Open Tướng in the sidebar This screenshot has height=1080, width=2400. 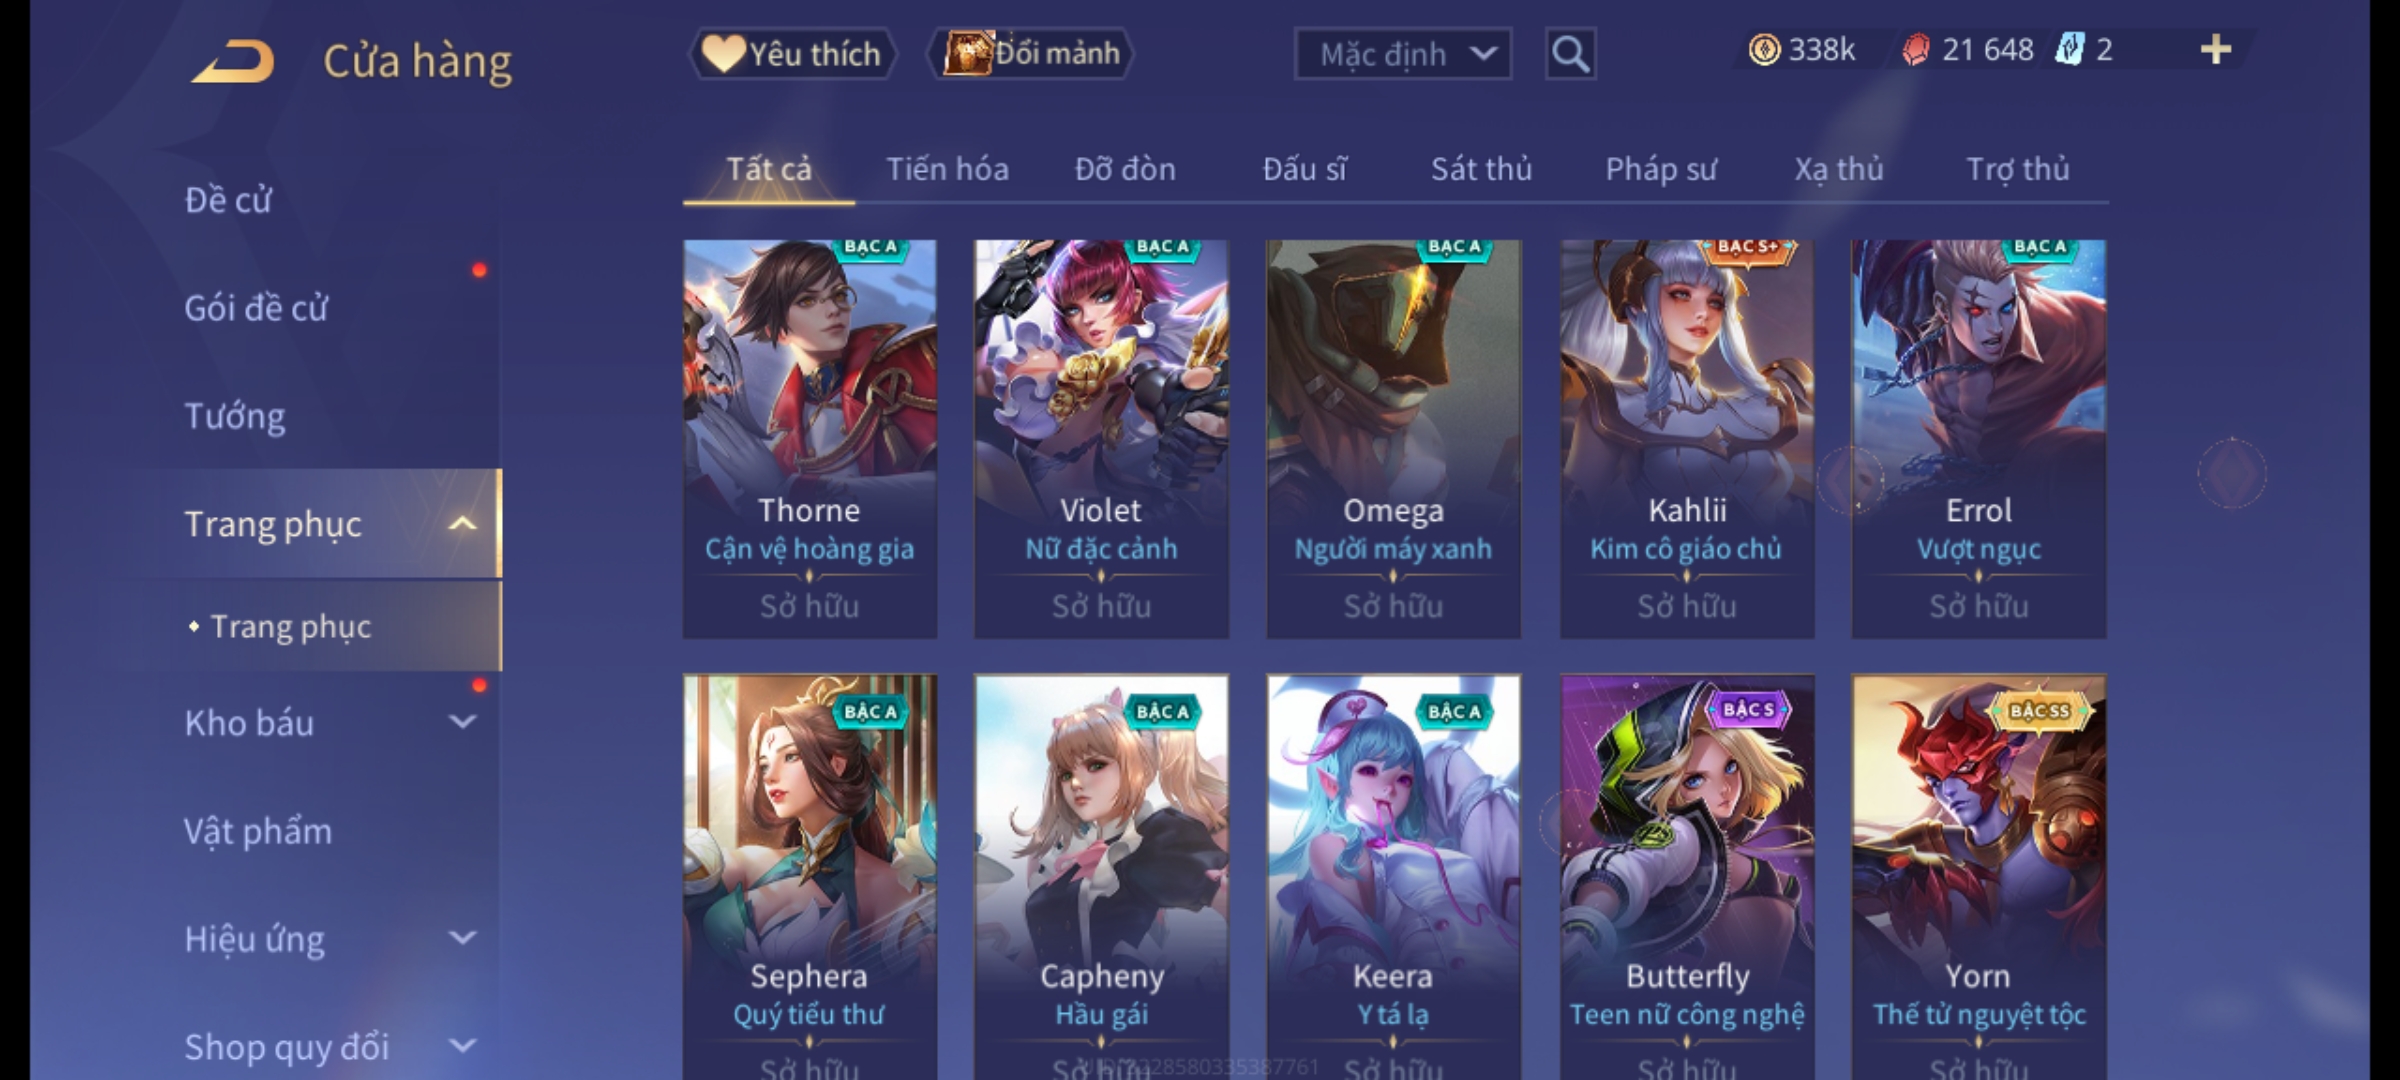pyautogui.click(x=235, y=416)
